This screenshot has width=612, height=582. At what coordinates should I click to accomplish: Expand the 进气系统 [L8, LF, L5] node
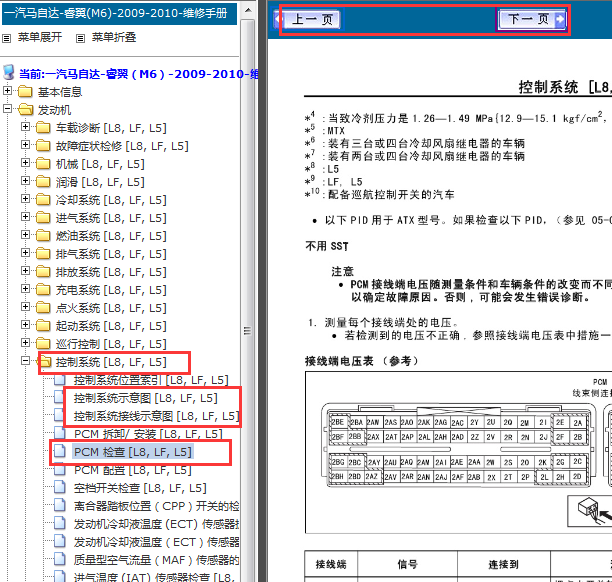(x=25, y=216)
